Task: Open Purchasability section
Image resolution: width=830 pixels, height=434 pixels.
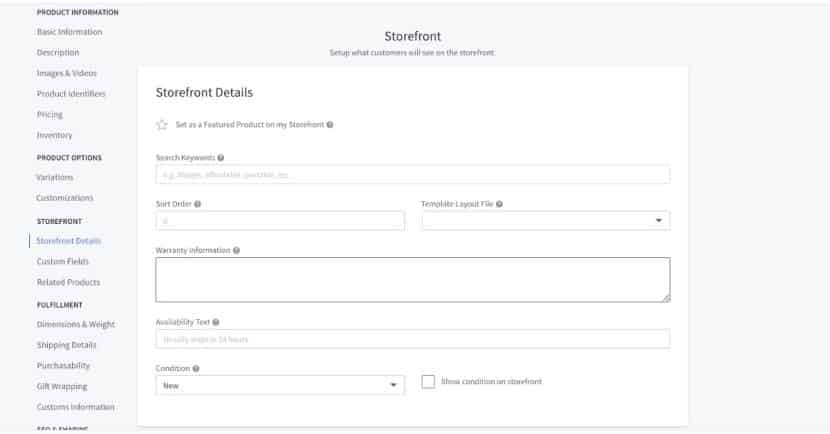Action: tap(63, 366)
